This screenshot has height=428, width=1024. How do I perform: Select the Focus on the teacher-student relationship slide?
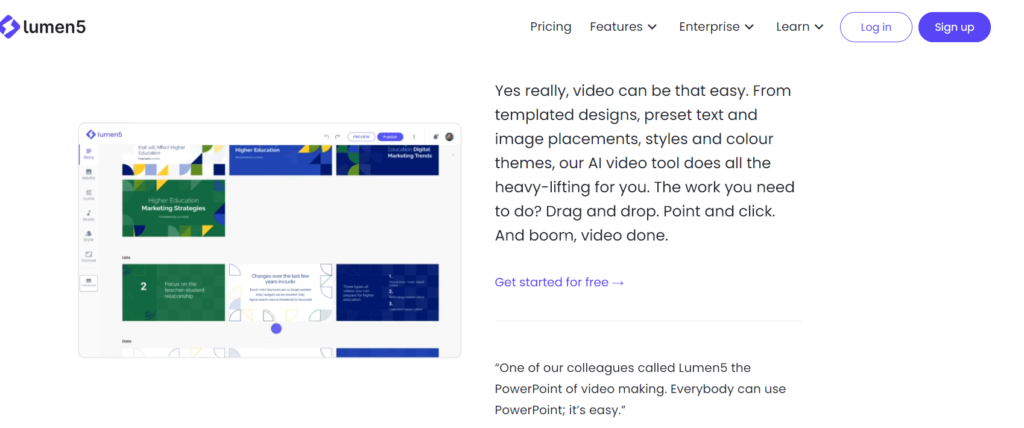pos(174,292)
